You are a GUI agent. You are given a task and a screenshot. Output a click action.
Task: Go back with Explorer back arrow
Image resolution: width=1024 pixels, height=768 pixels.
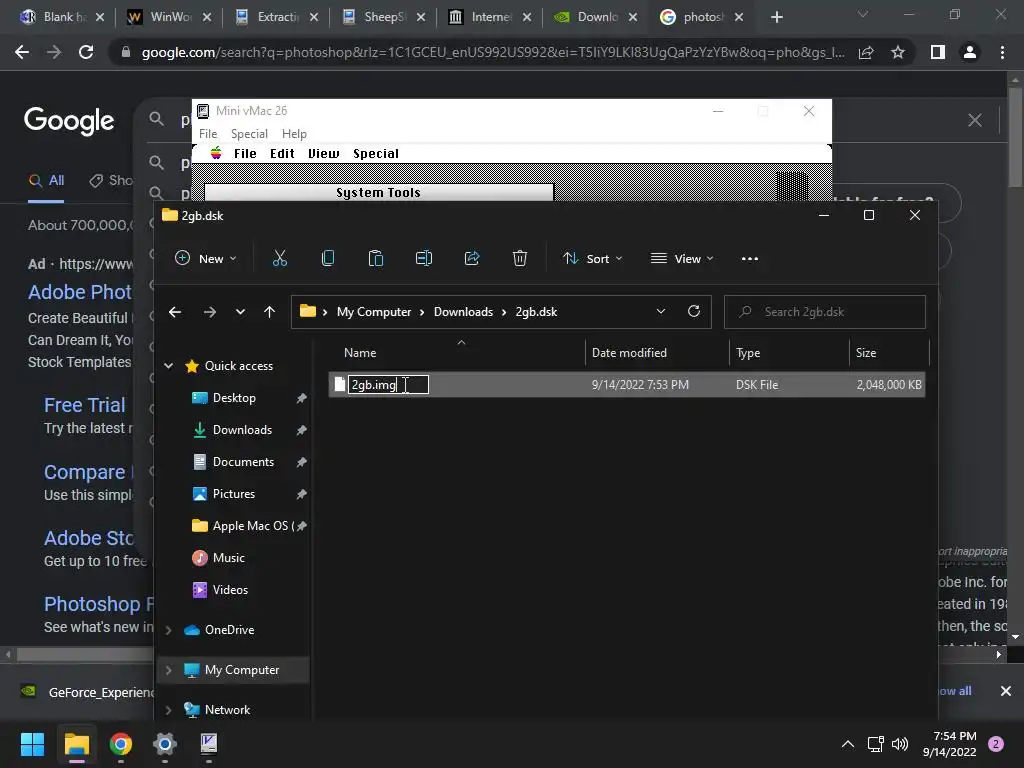[175, 312]
